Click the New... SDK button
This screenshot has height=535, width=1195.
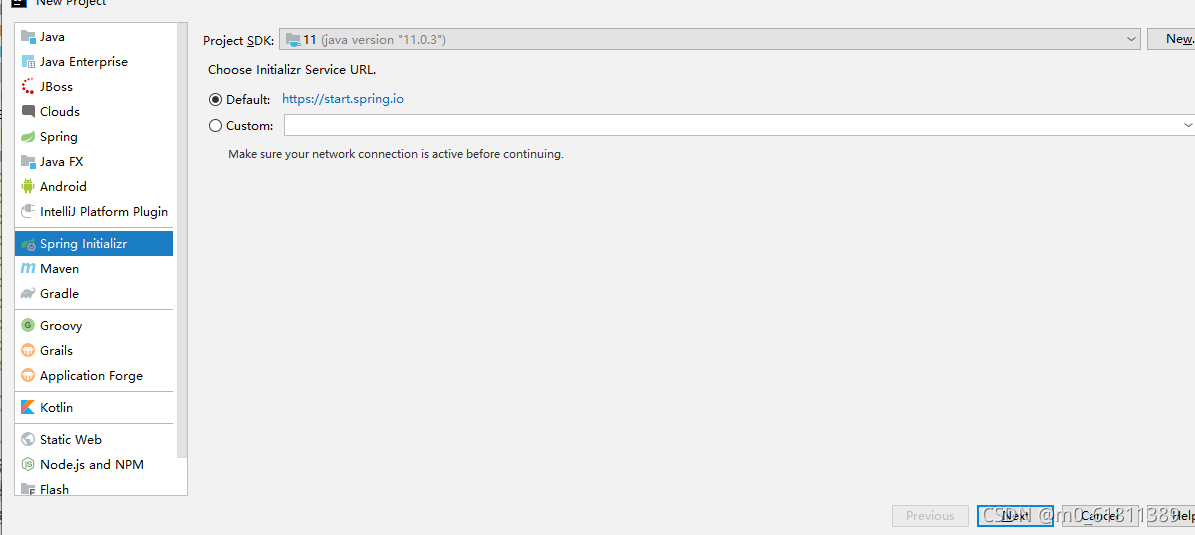tap(1171, 39)
